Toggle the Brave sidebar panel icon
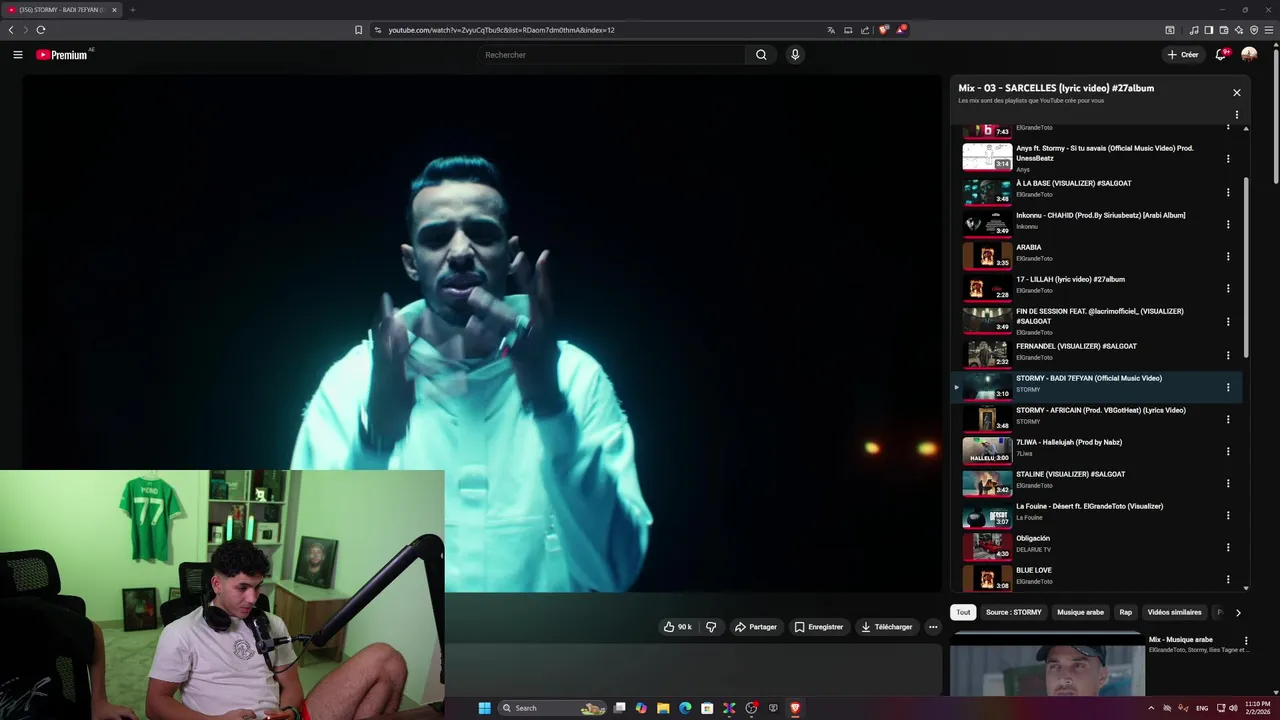This screenshot has height=720, width=1280. click(1208, 30)
